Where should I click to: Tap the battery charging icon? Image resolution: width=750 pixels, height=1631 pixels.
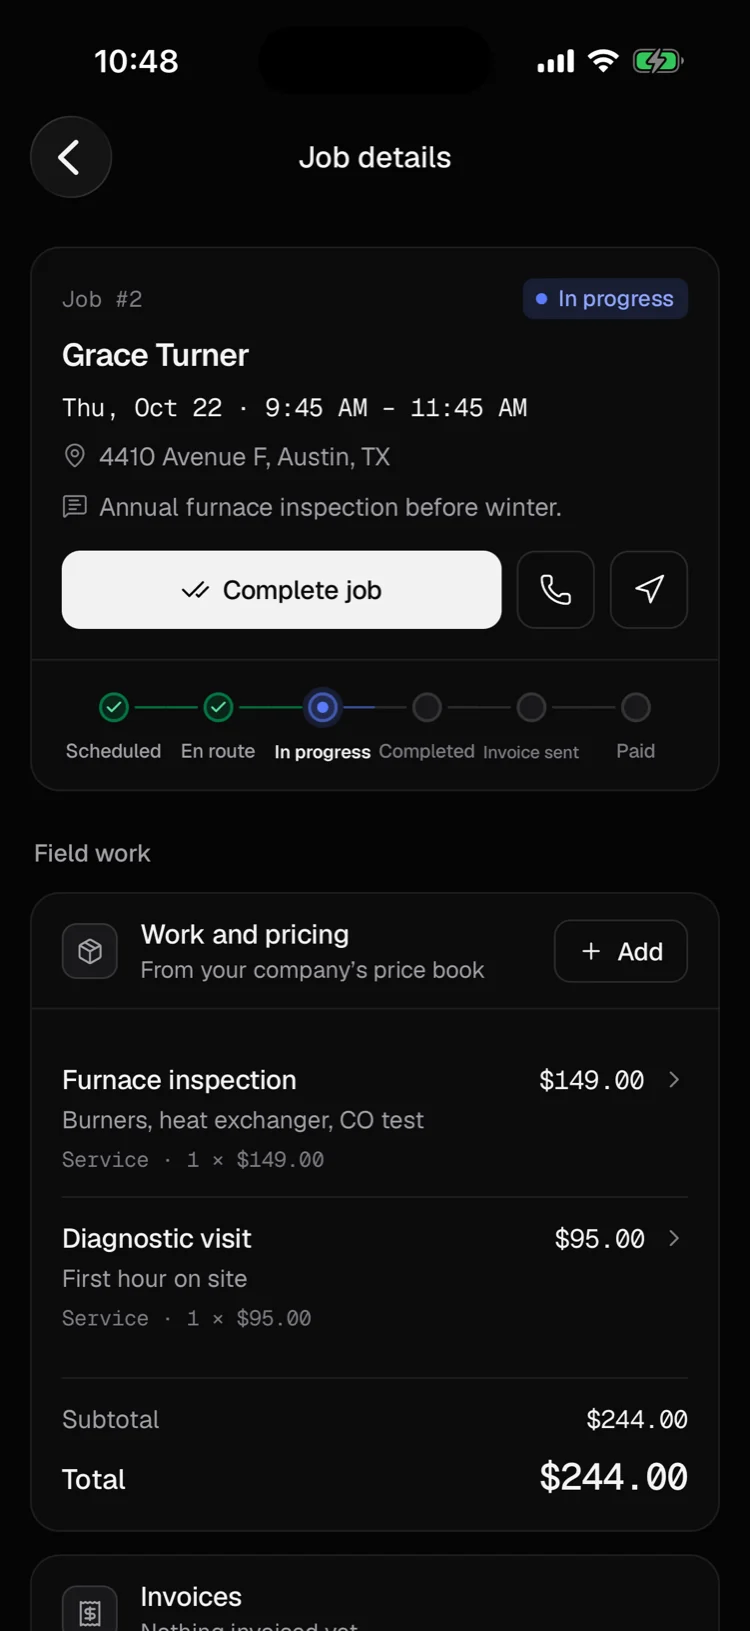coord(658,61)
